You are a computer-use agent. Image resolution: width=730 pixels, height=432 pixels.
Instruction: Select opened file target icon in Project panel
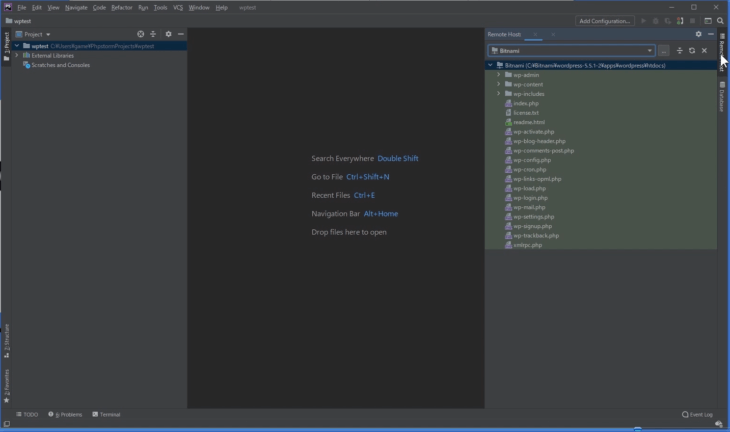click(x=141, y=34)
